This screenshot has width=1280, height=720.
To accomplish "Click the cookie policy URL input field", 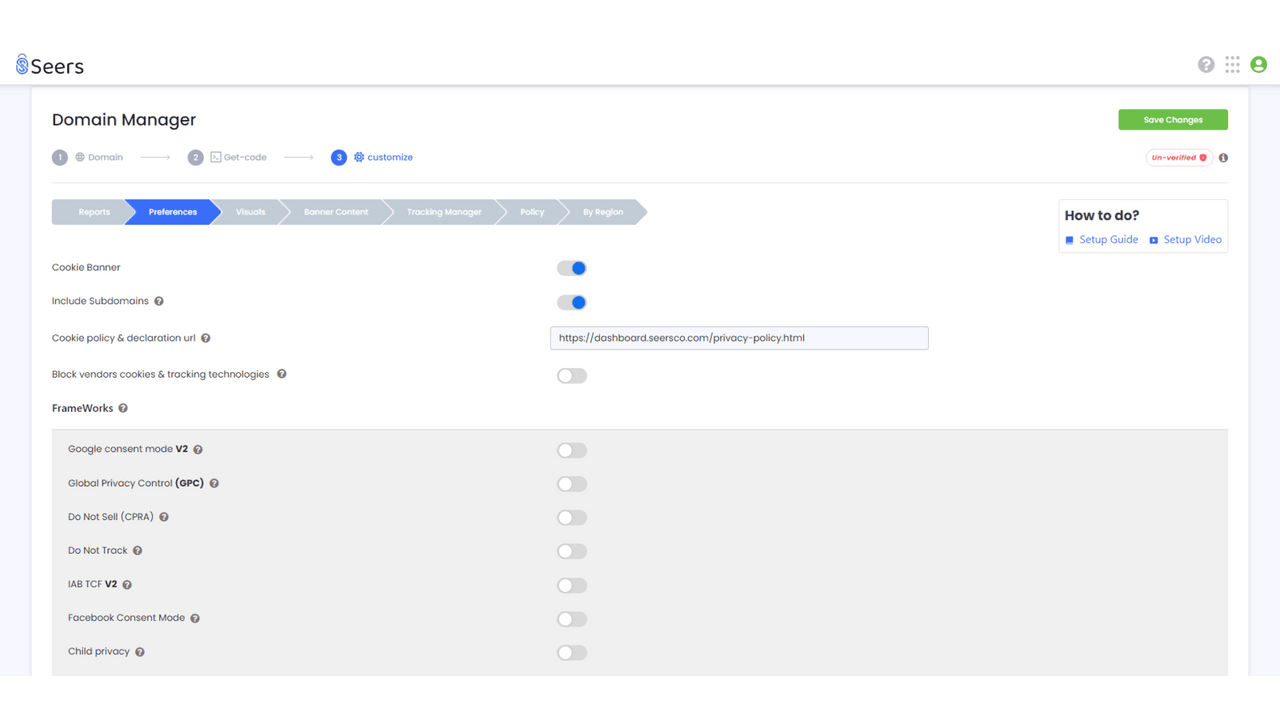I will 738,337.
